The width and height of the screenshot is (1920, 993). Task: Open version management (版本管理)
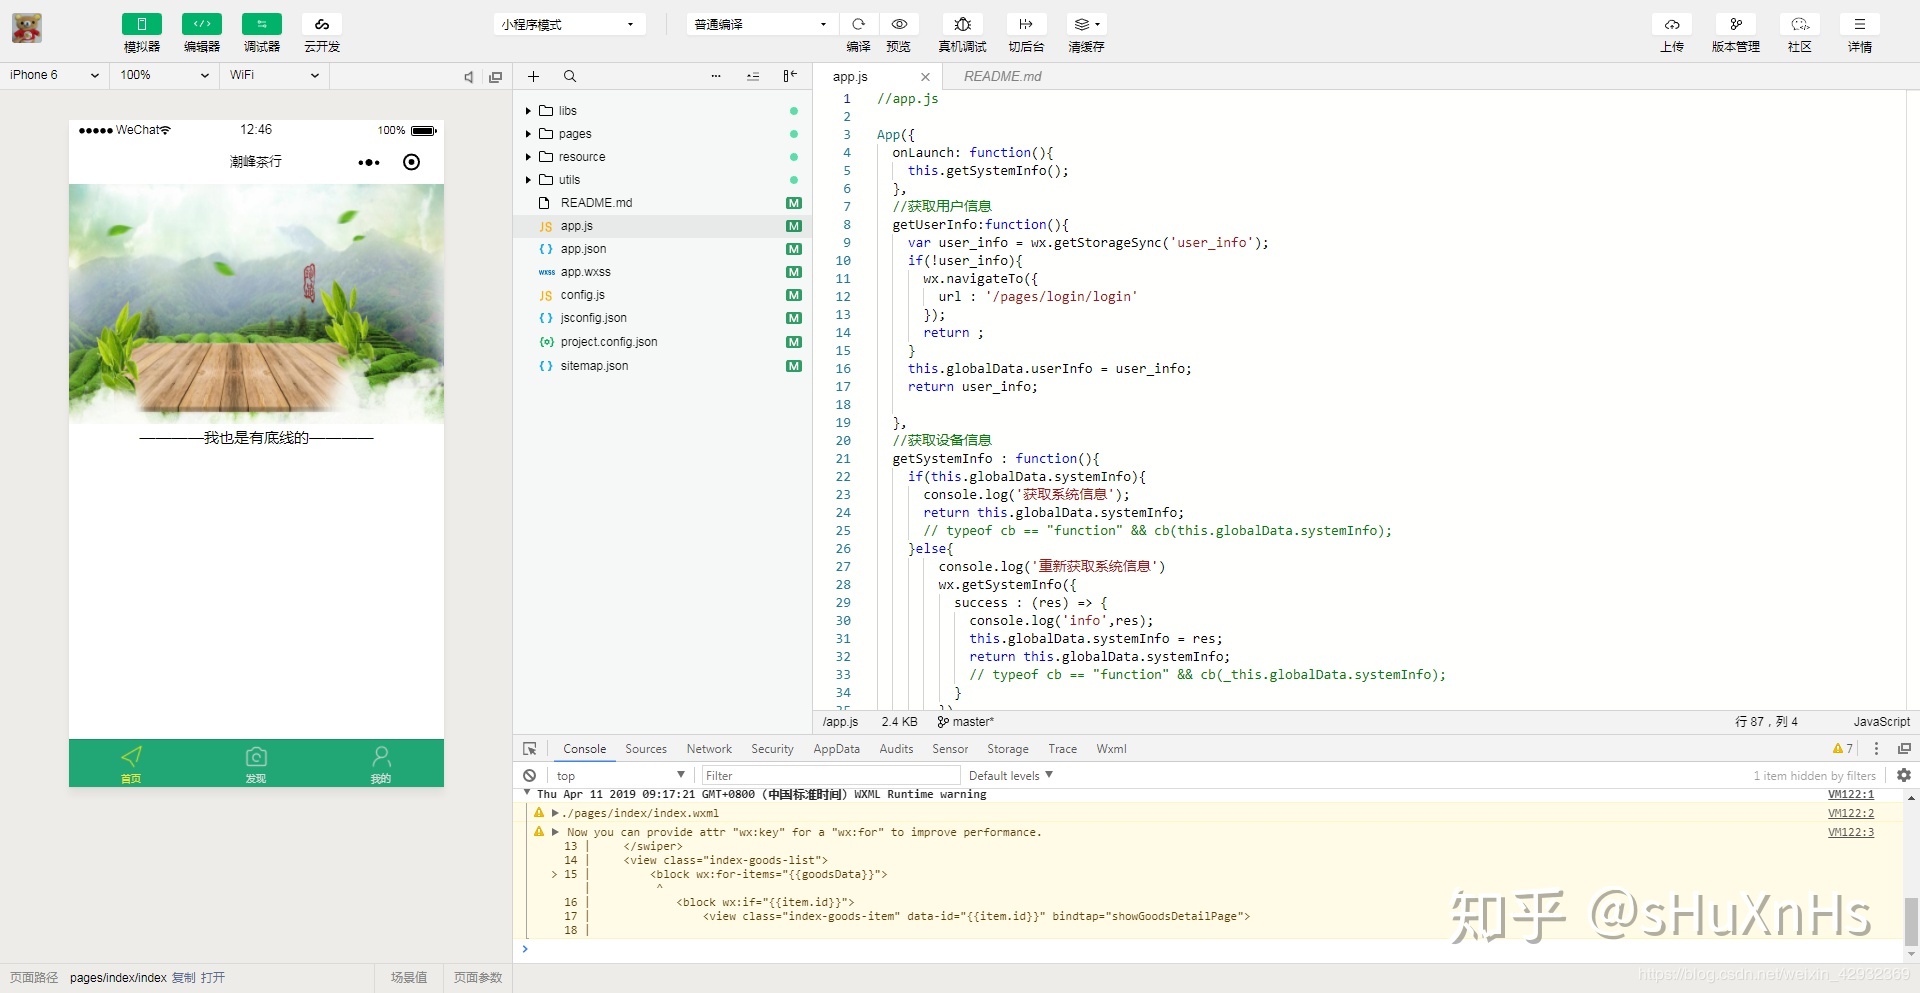[1736, 24]
